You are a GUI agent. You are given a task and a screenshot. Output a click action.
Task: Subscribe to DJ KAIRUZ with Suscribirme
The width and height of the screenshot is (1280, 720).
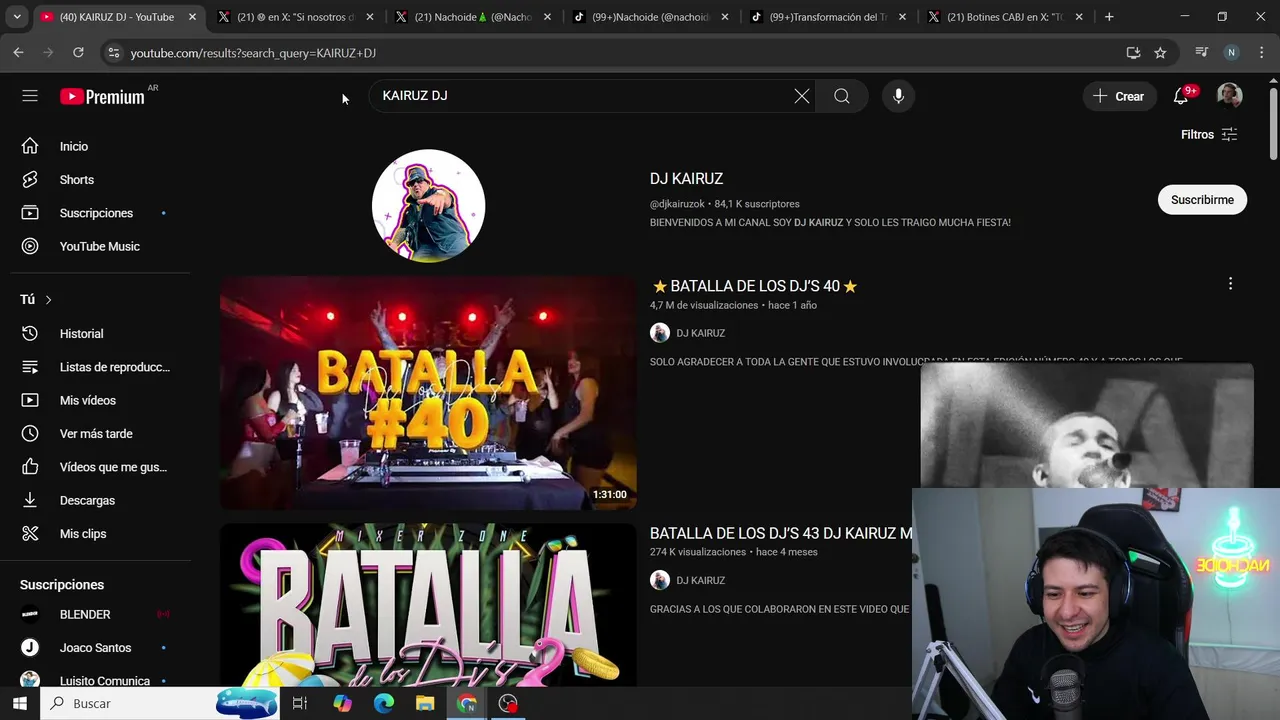(x=1202, y=200)
